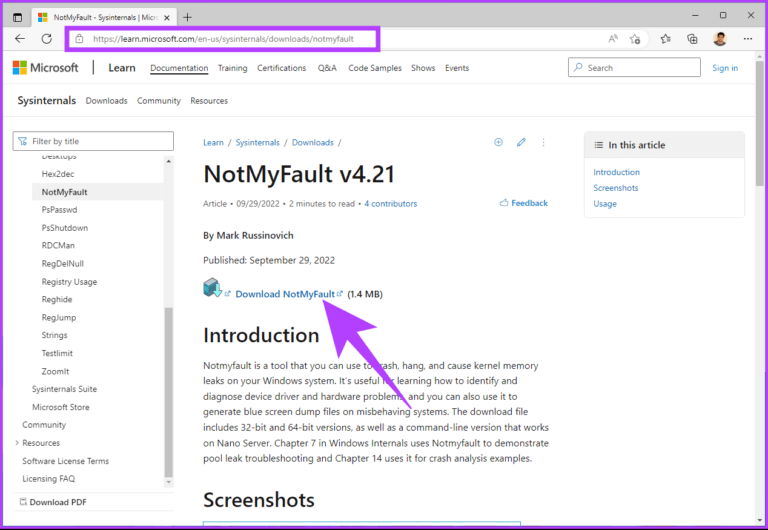Click the site lock icon in address bar

click(79, 39)
